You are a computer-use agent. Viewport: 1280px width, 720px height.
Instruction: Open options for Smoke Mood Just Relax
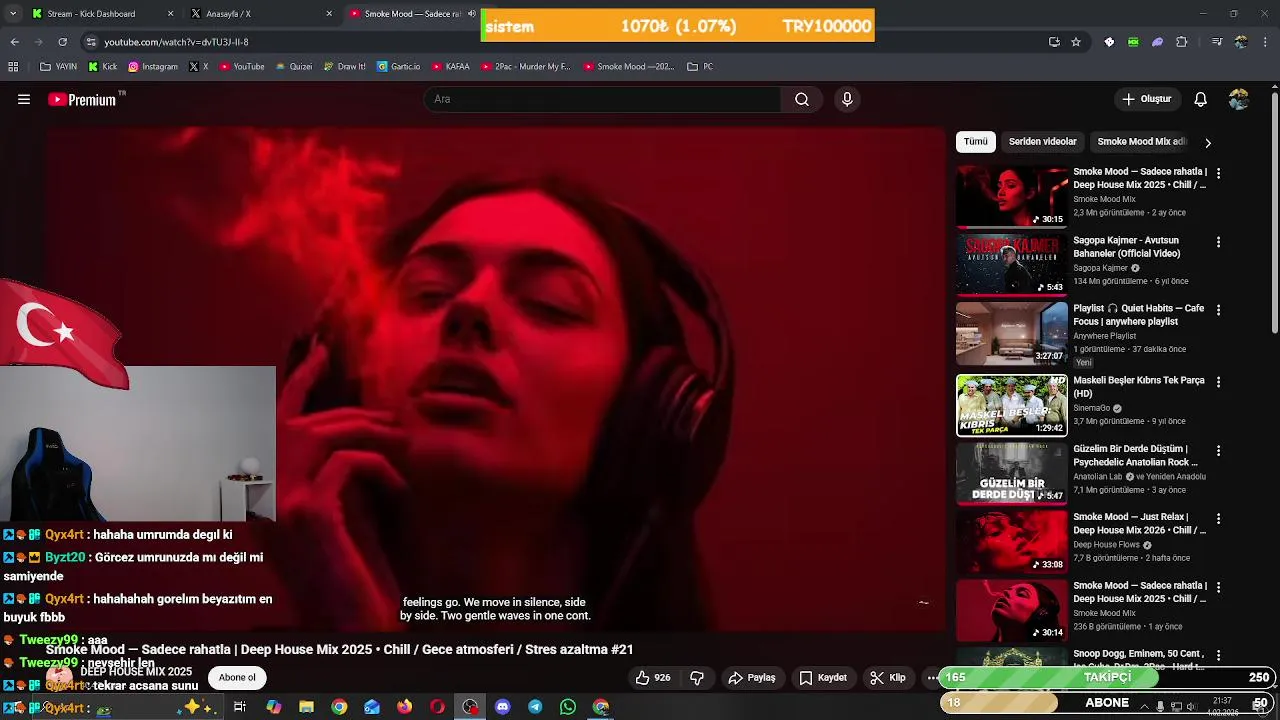(1218, 519)
